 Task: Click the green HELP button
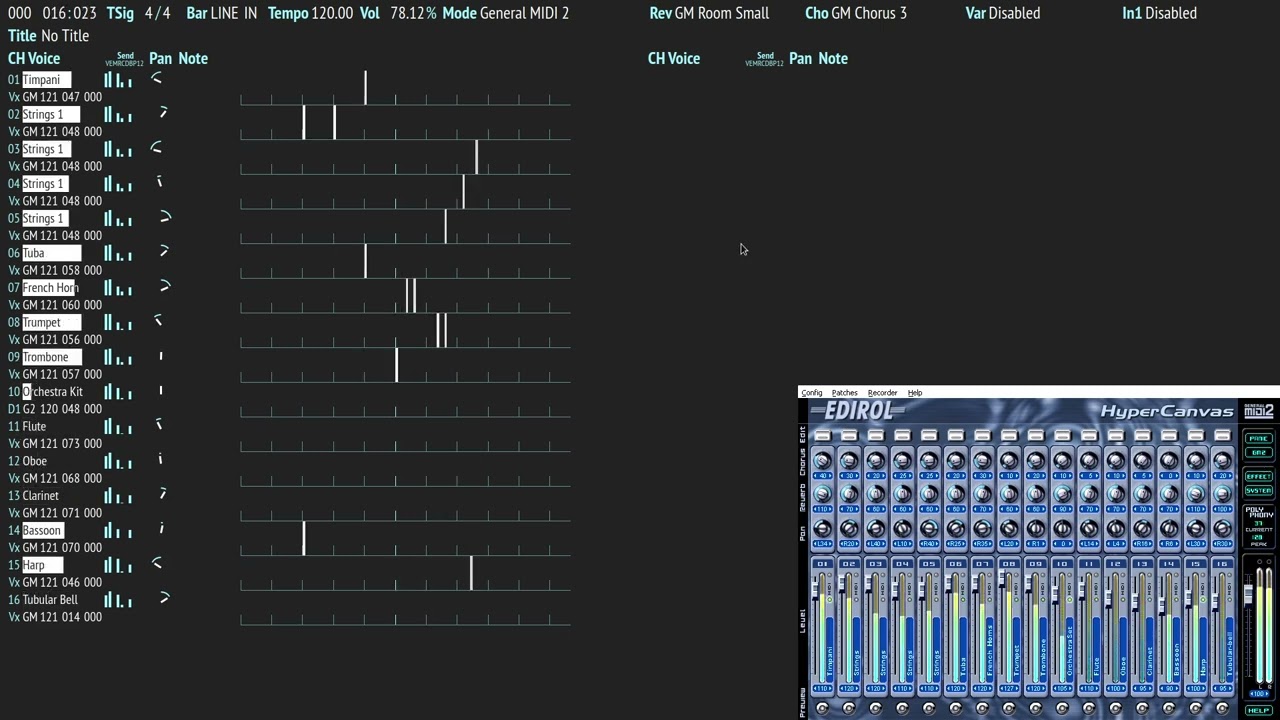click(x=1258, y=710)
